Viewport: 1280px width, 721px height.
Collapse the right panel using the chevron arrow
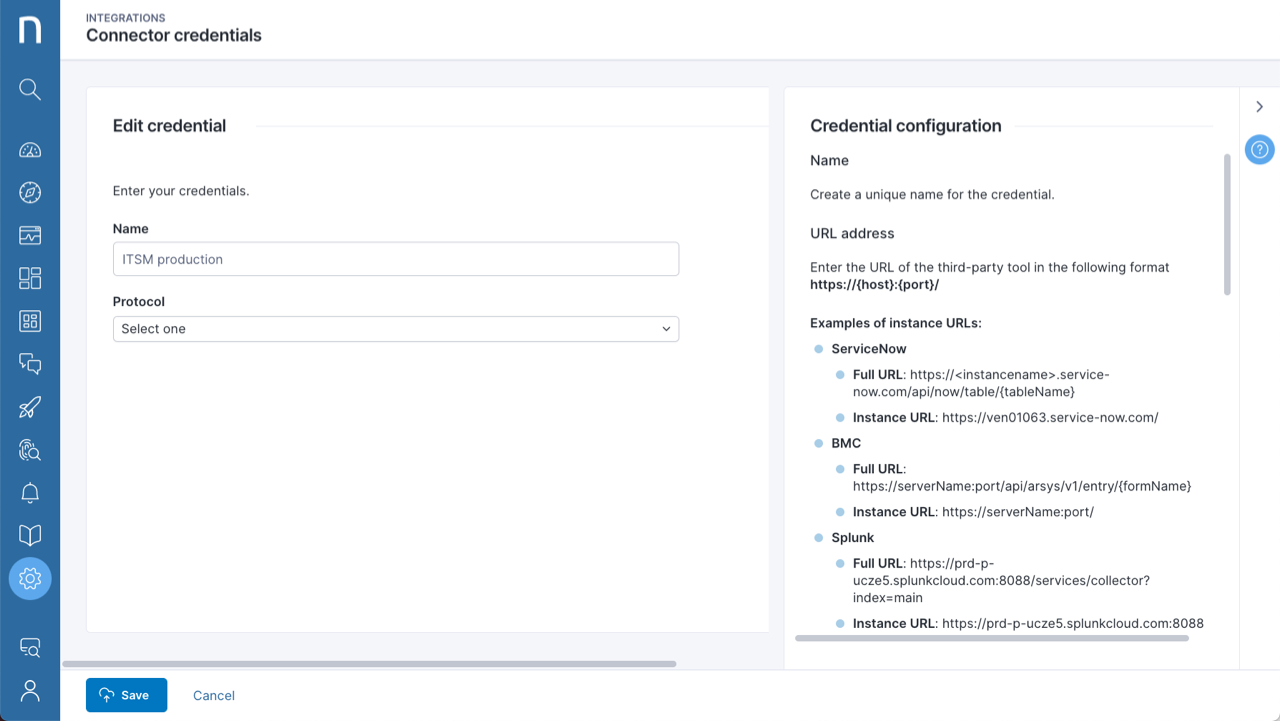(x=1259, y=107)
